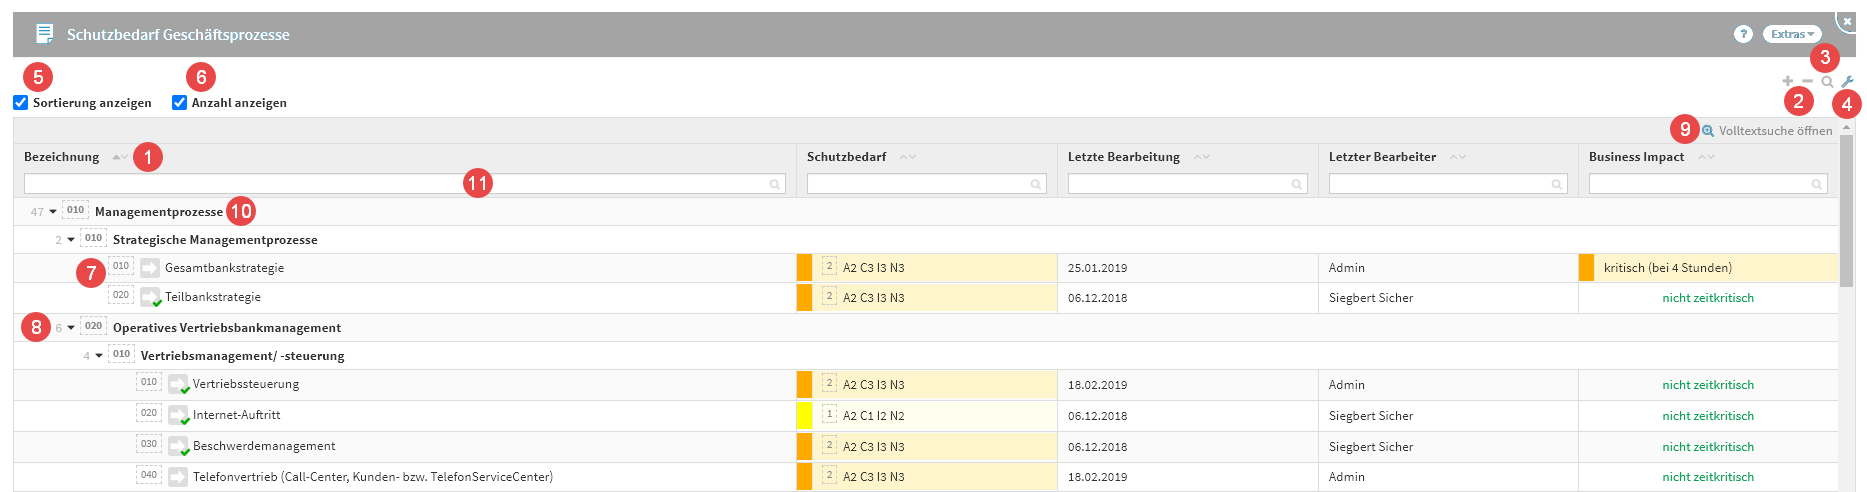
Task: Uncheck Sortierung anzeigen checkbox
Action: point(21,103)
